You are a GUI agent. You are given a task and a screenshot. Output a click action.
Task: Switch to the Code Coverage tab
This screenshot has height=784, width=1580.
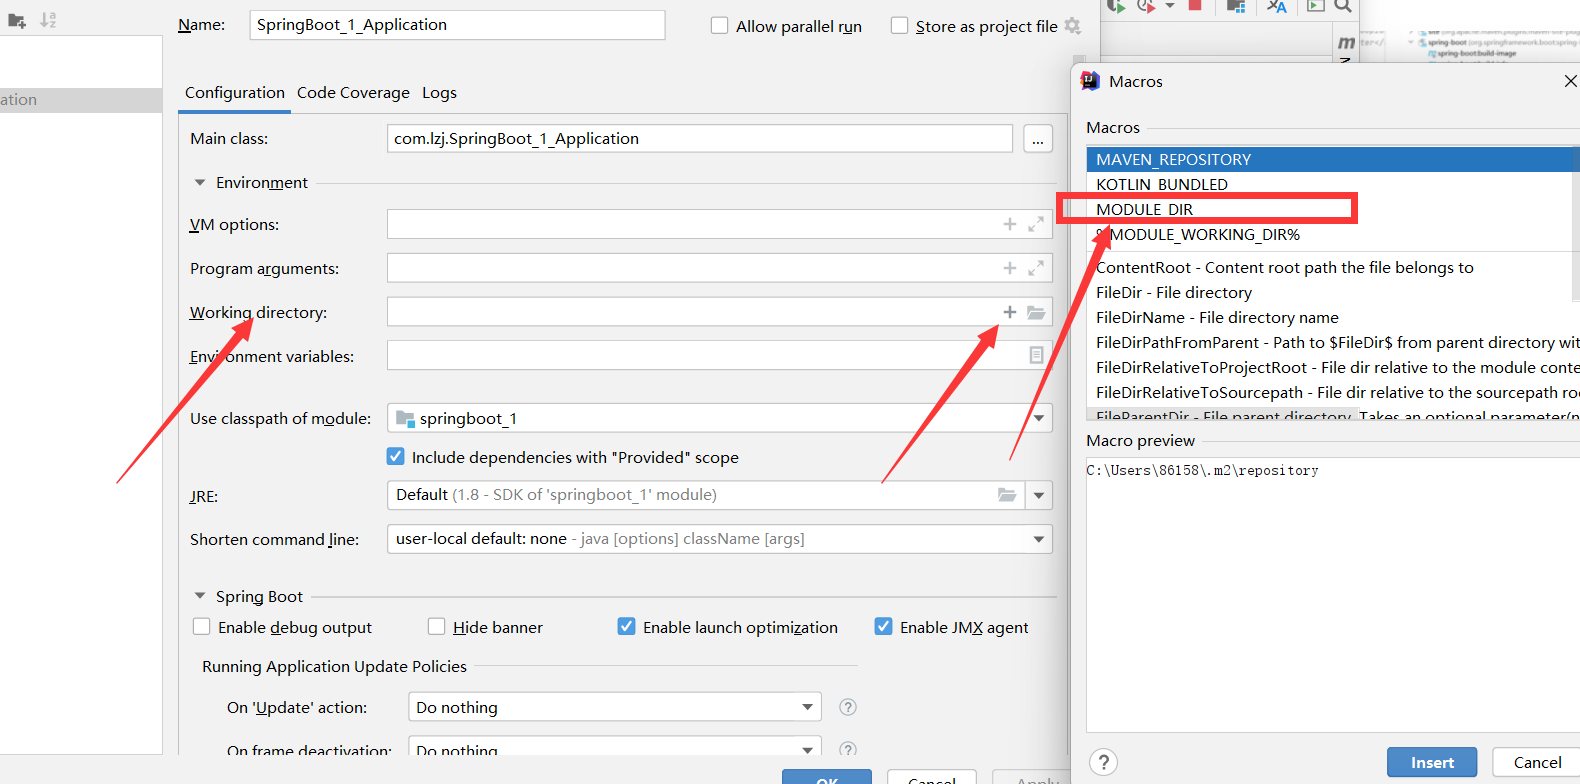[x=353, y=93]
